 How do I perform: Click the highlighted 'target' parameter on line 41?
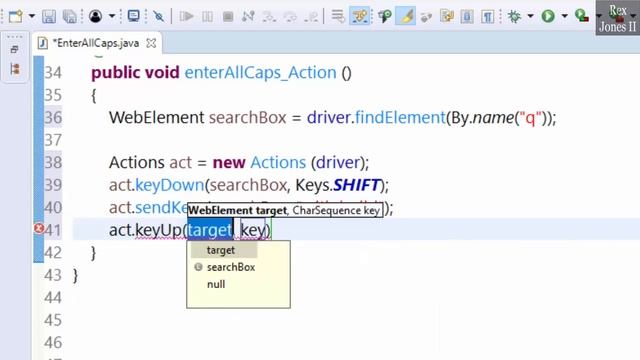(210, 230)
